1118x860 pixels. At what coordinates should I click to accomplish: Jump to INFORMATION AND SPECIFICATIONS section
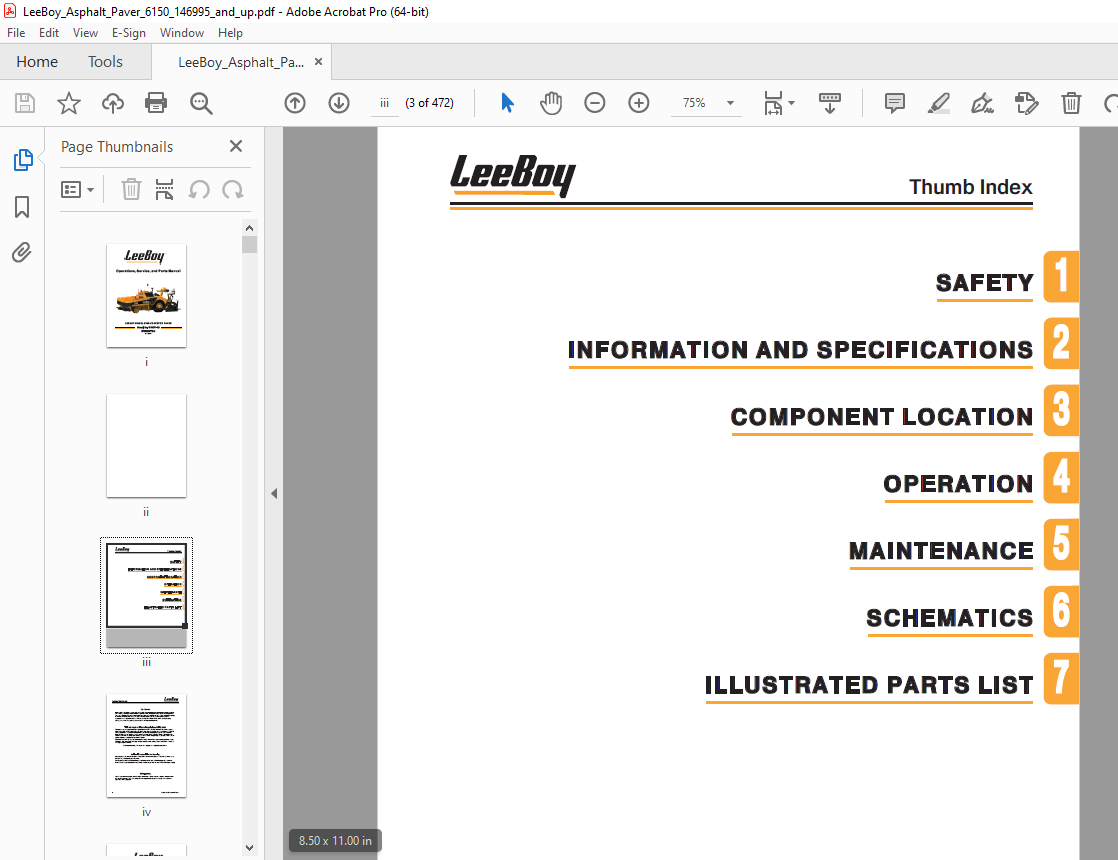(x=800, y=350)
